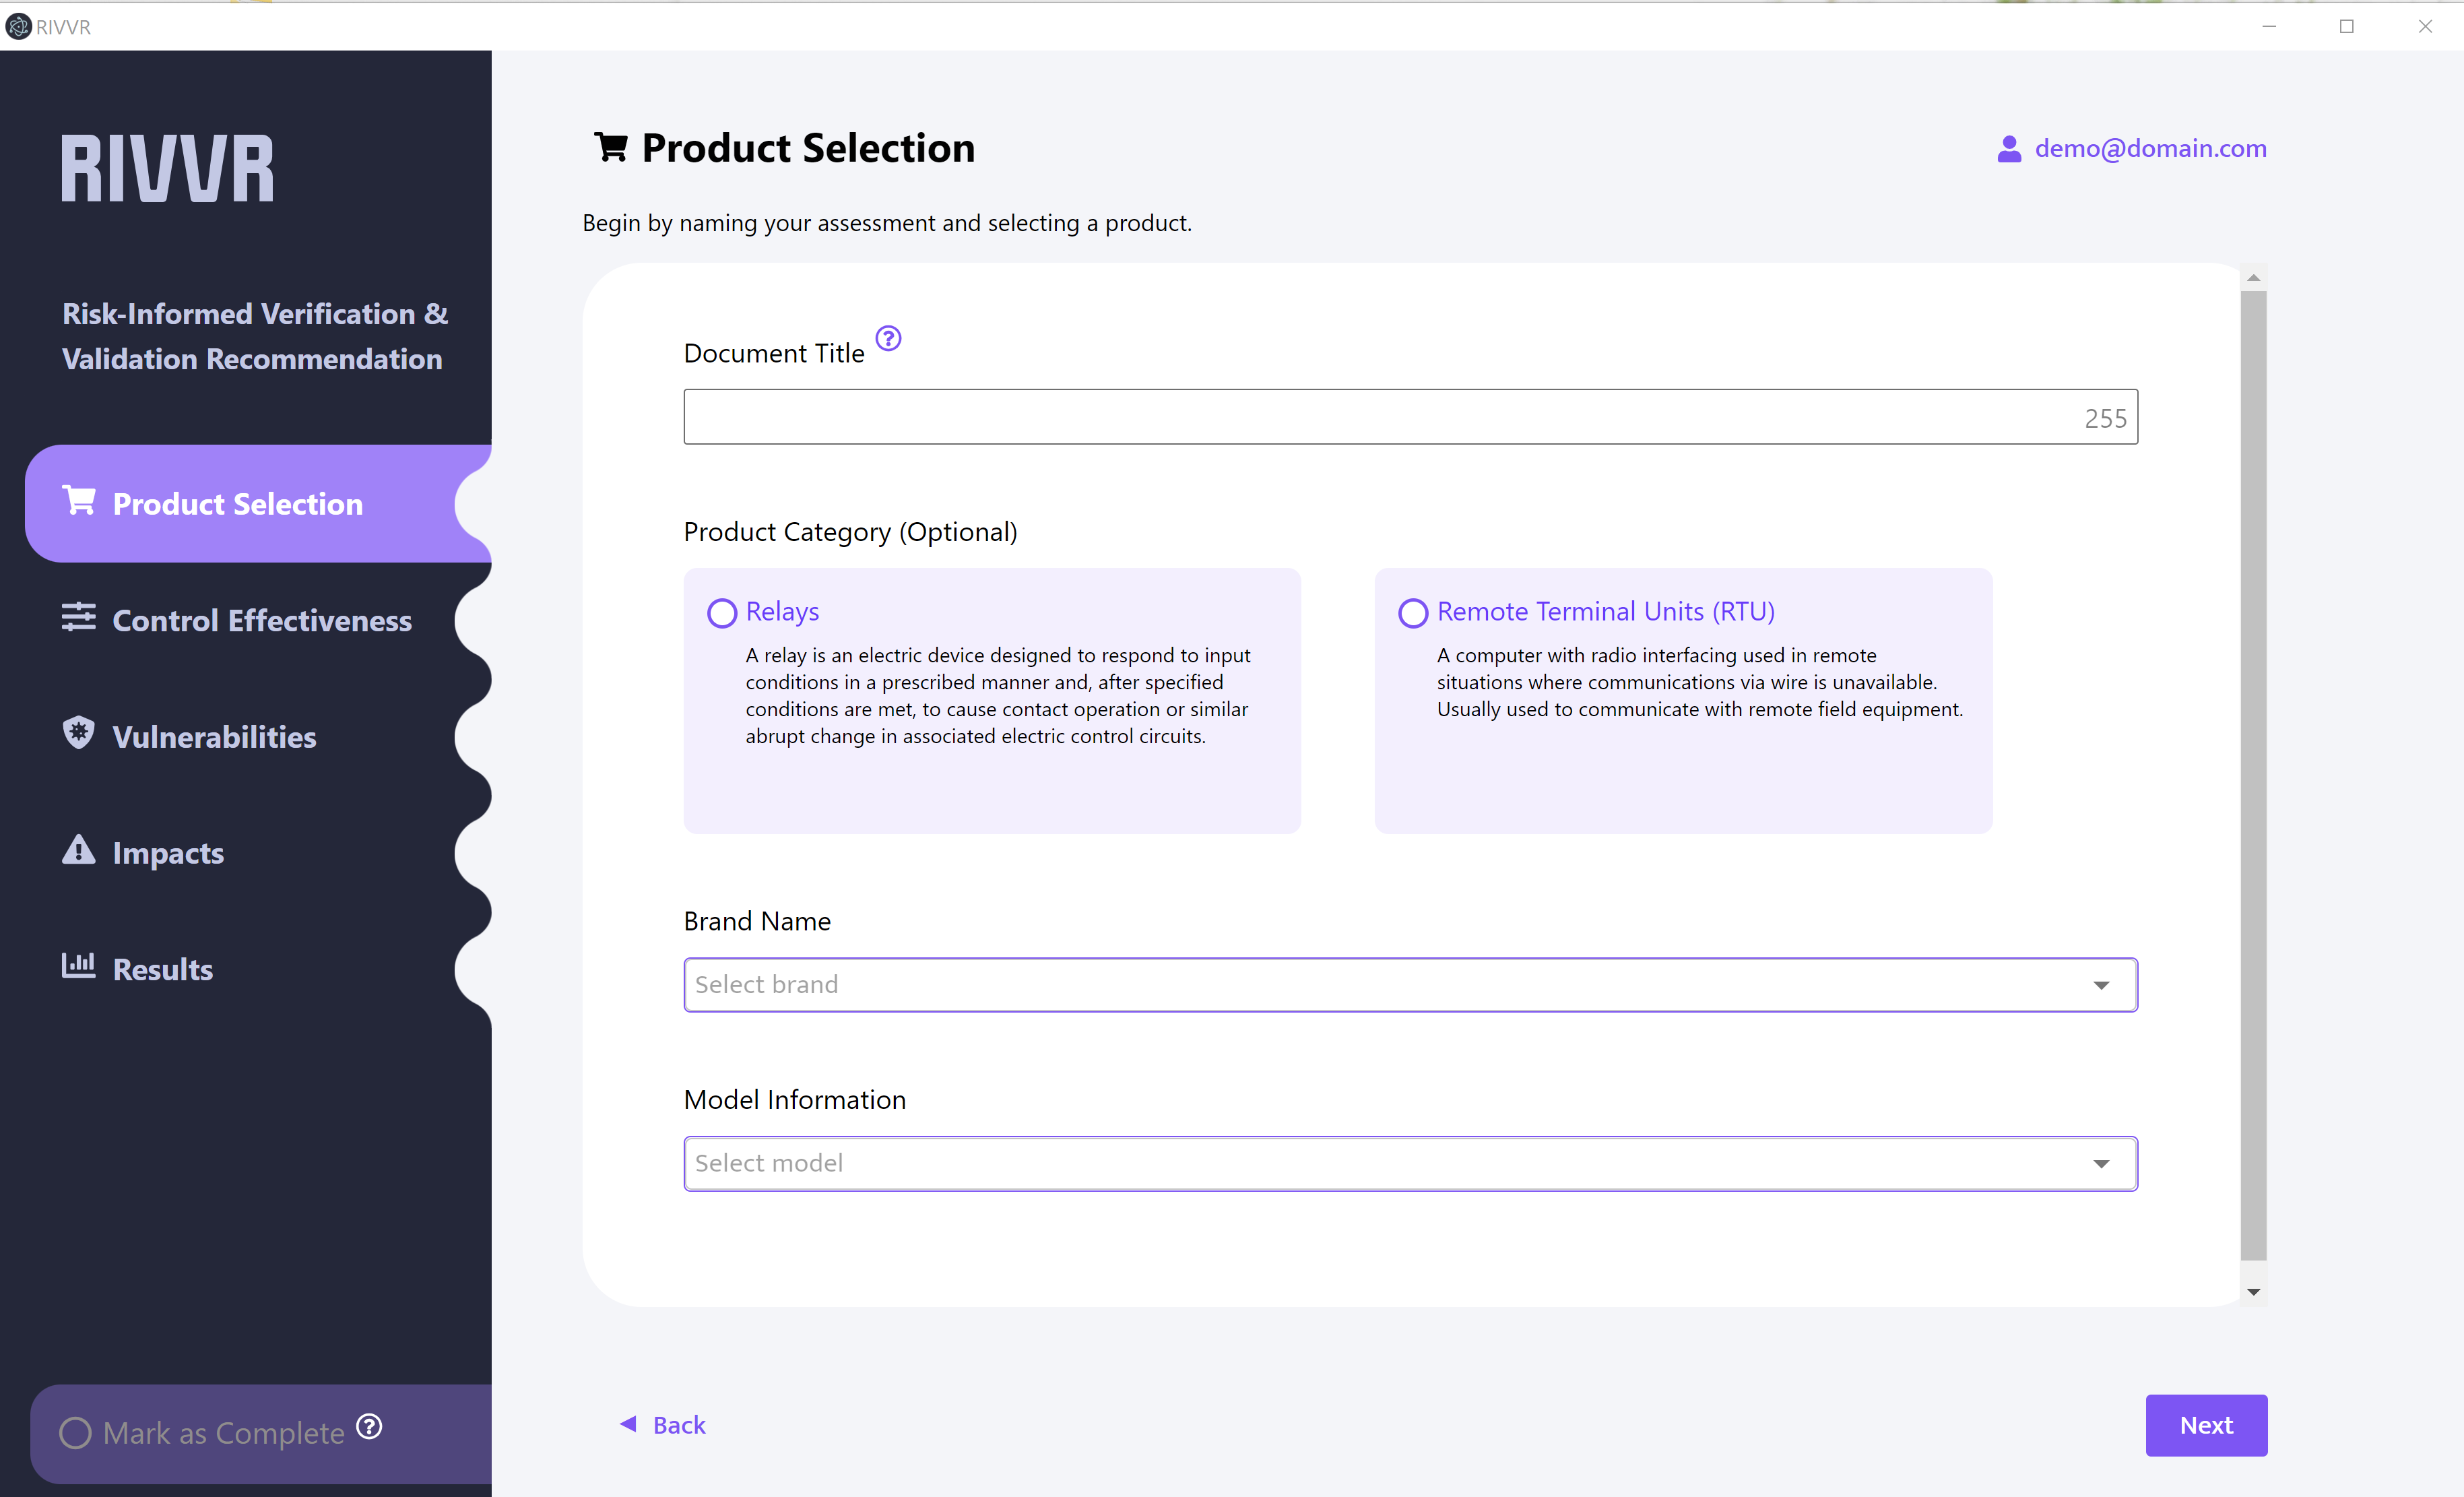Click the RTU description card text
Screen dimensions: 2464x1497
[x=1700, y=682]
